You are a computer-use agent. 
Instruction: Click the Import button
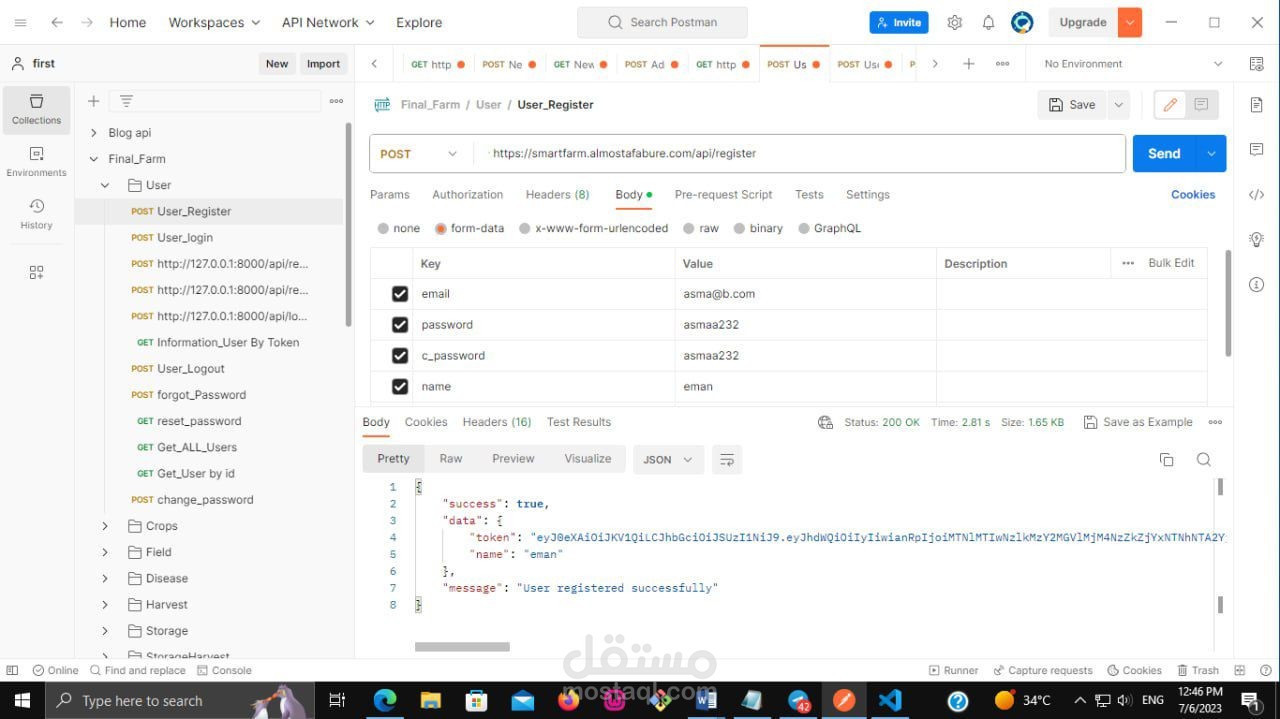[323, 64]
